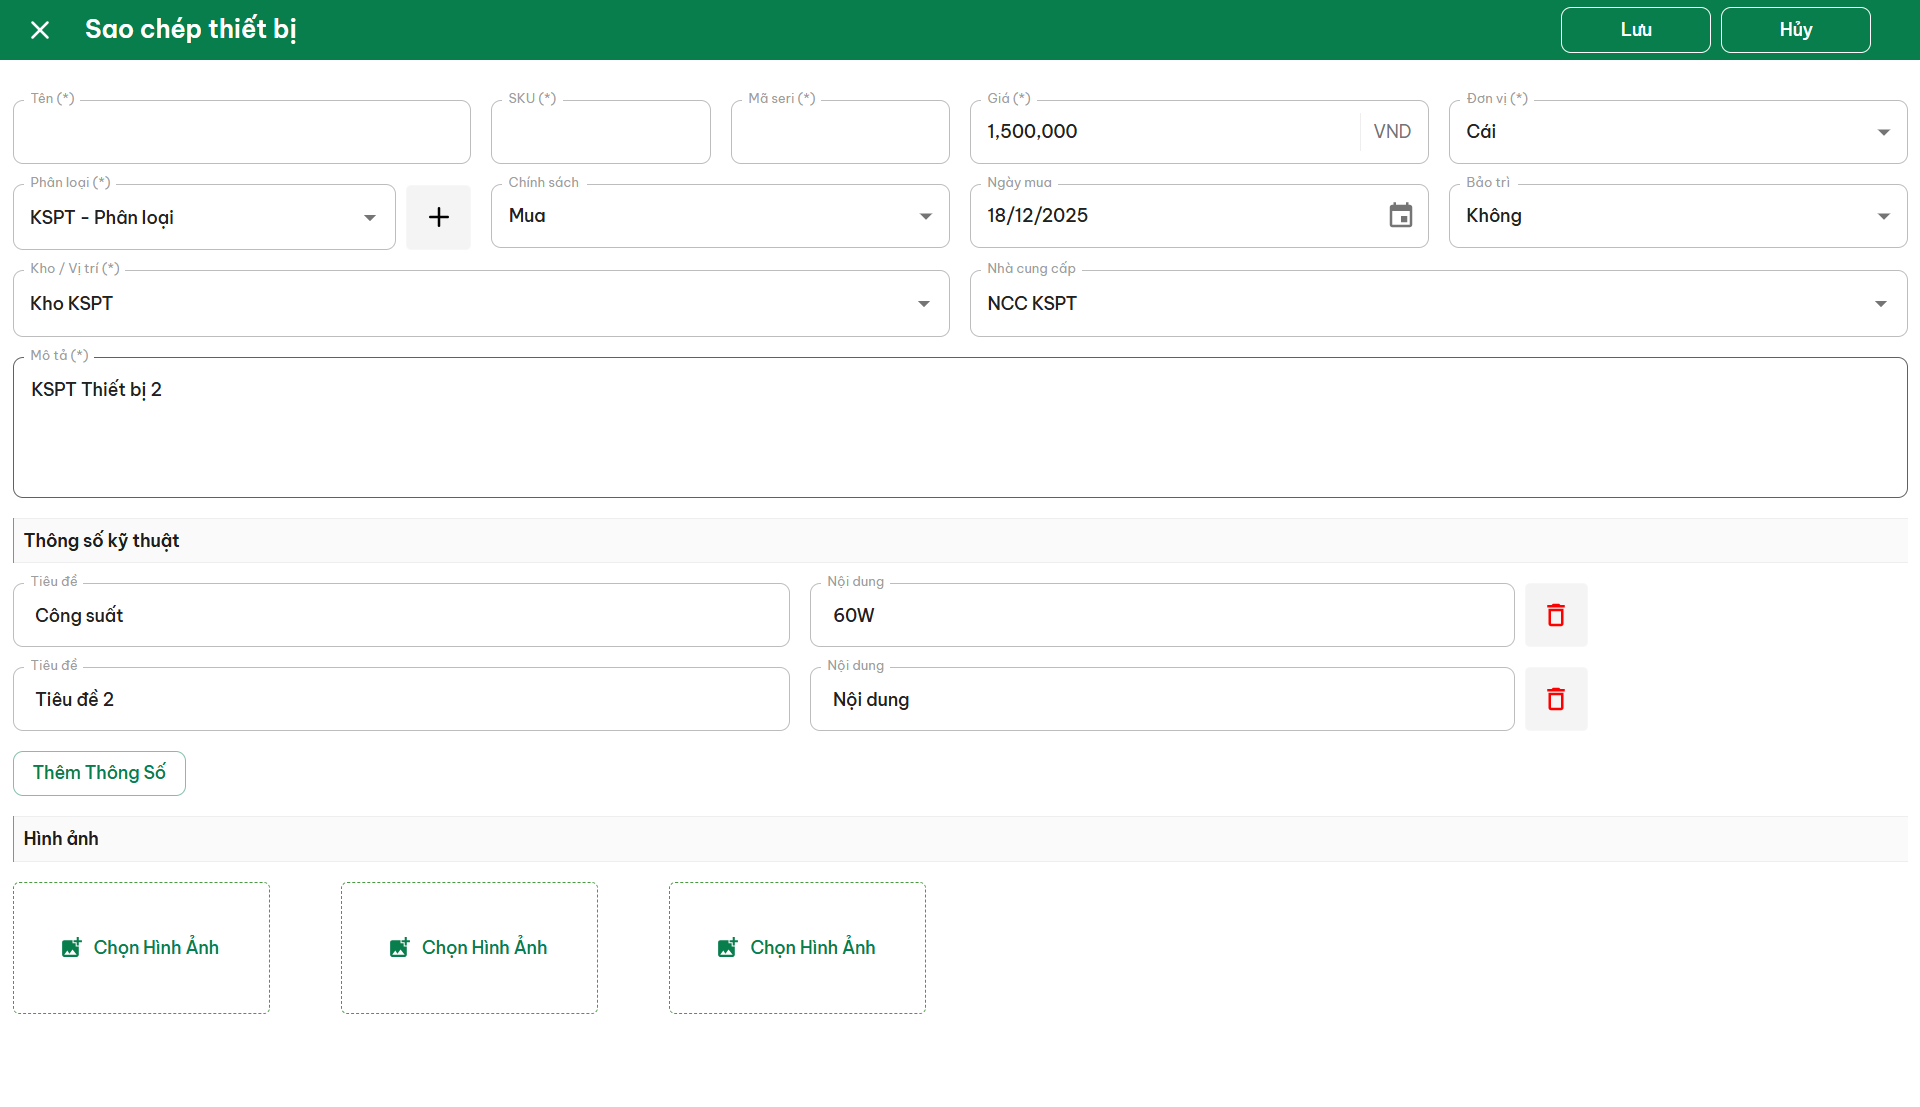Choose image in third Chọn Hình Ảnh box
1920x1107 pixels.
tap(797, 947)
